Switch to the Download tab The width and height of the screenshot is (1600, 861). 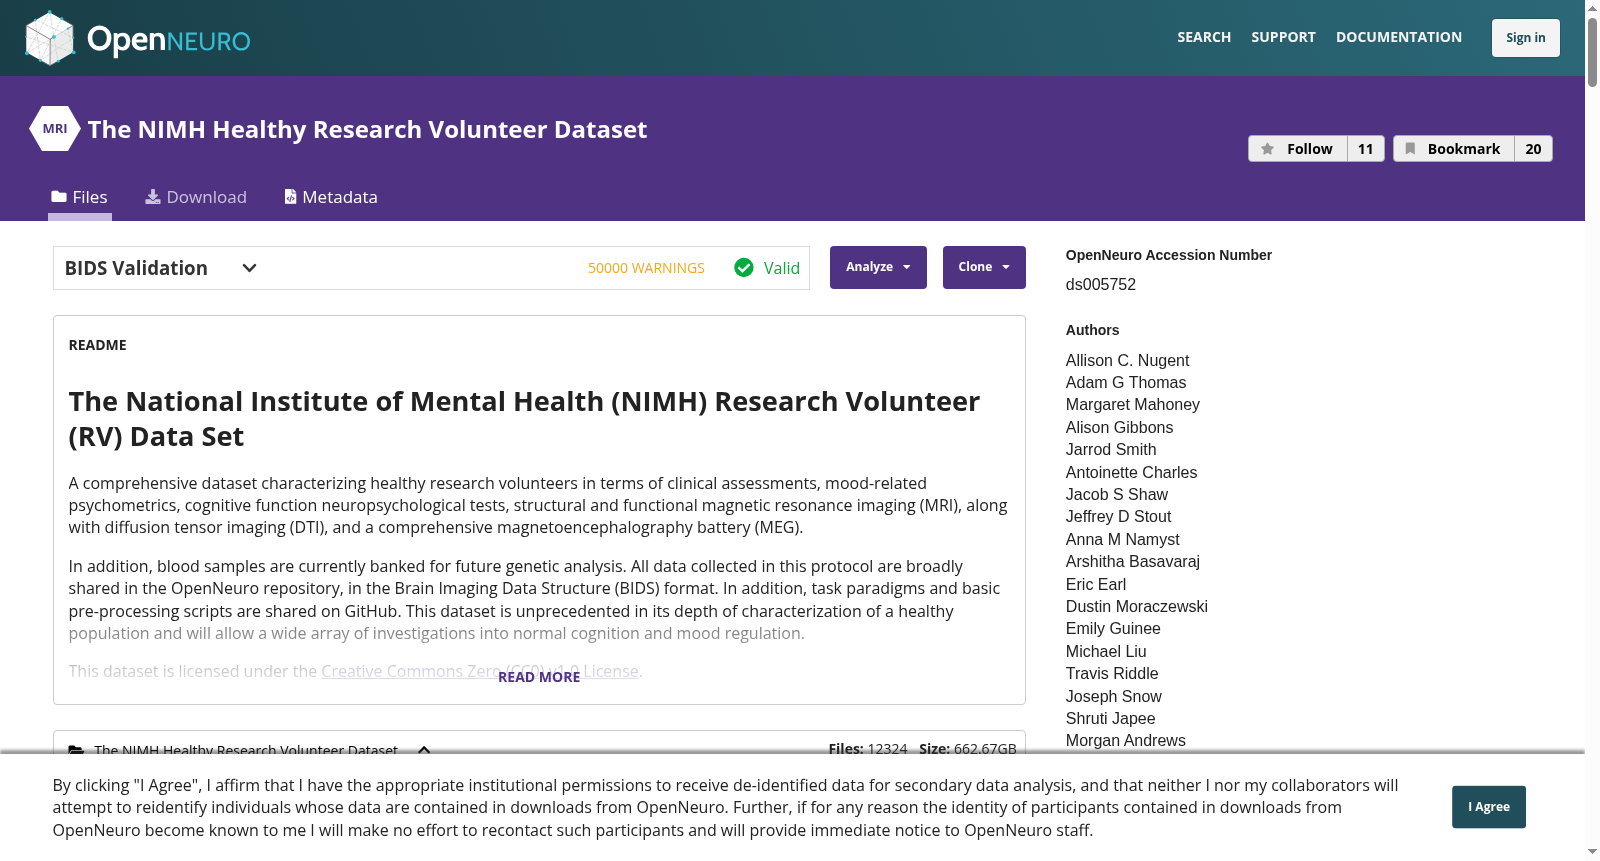(x=196, y=197)
